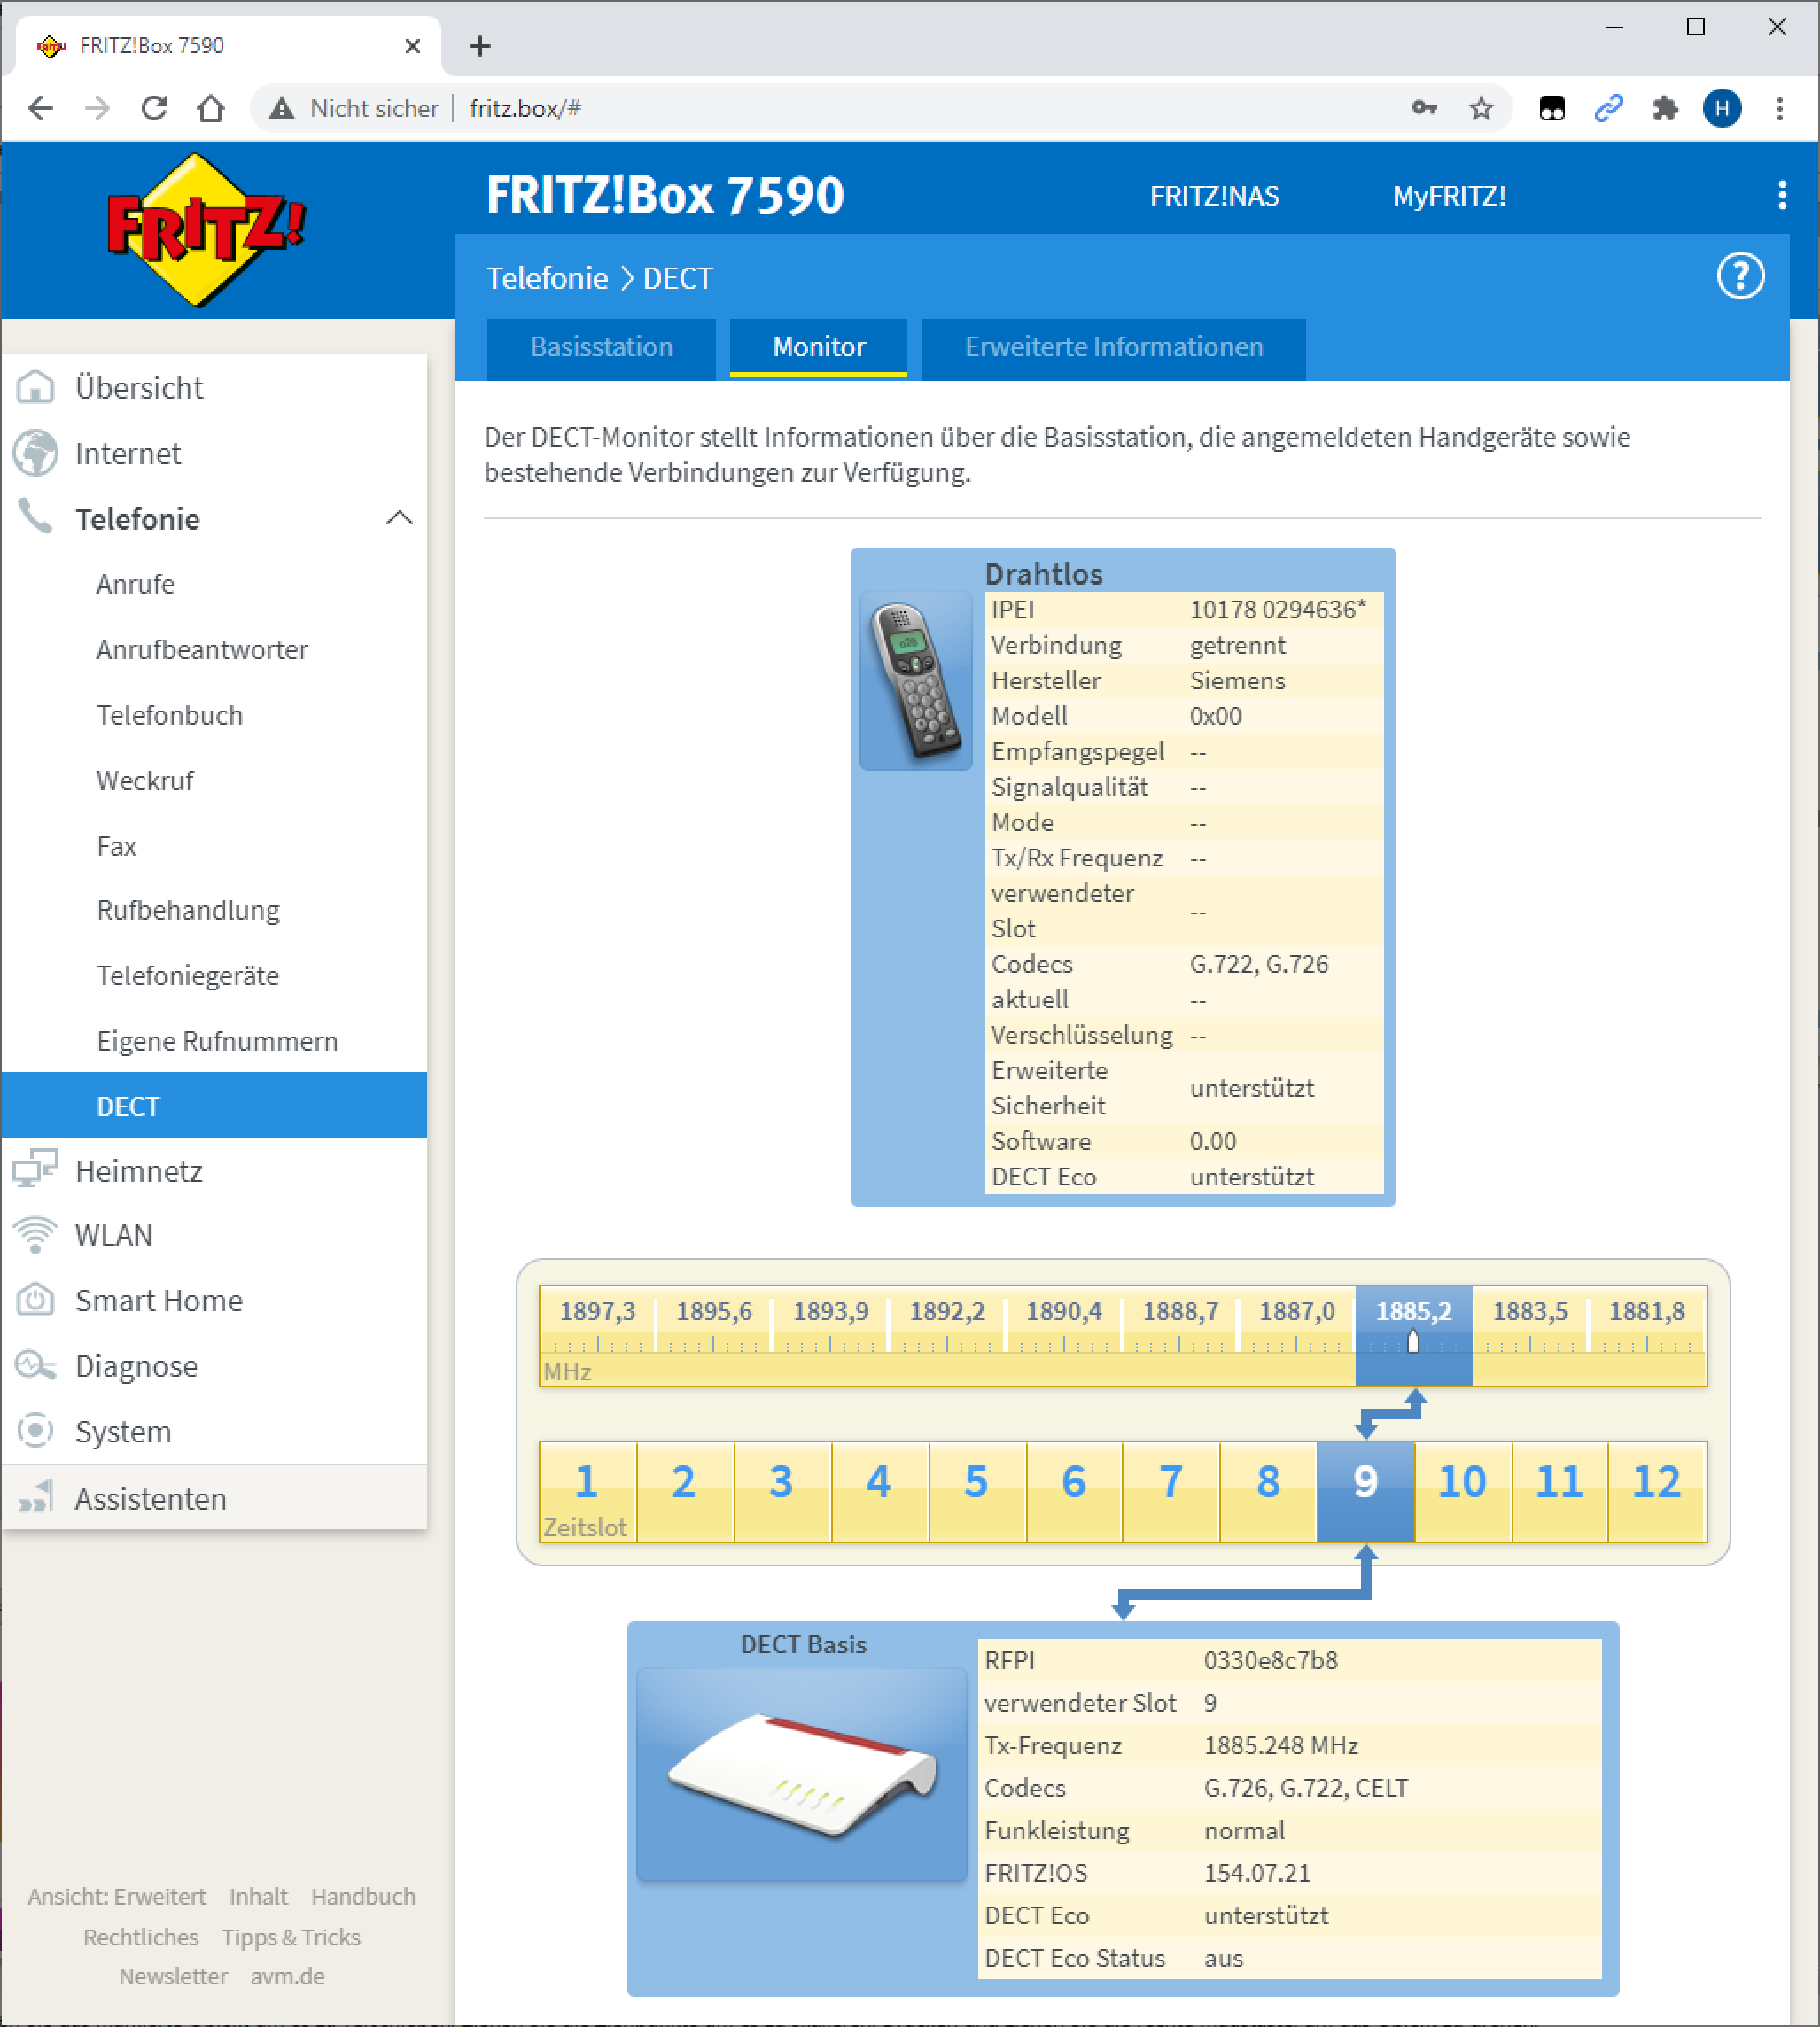
Task: Open Anrufbeantworter in sidebar
Action: click(202, 650)
